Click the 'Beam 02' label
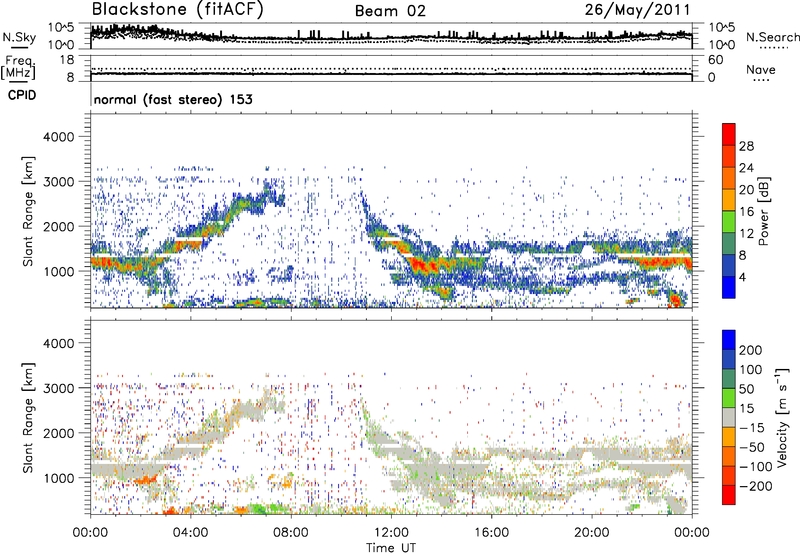This screenshot has width=800, height=554. click(x=390, y=11)
